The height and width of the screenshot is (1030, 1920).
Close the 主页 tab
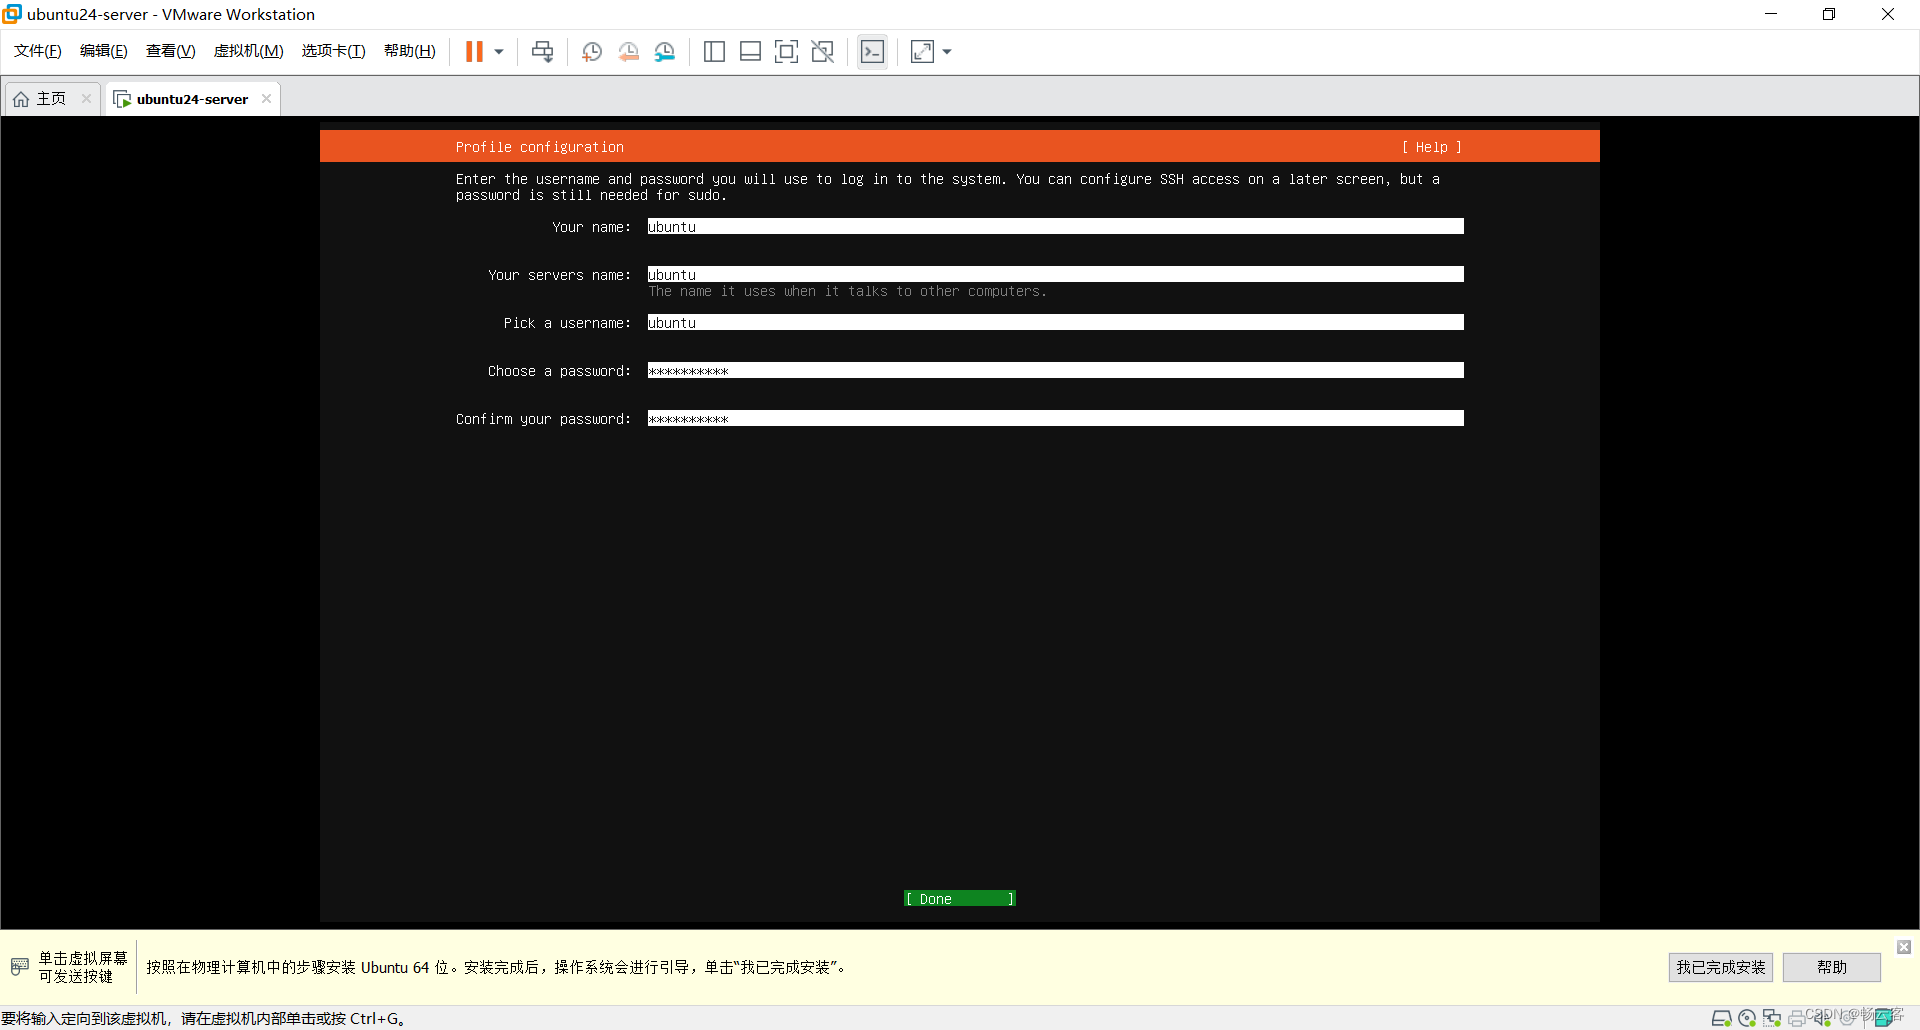click(87, 98)
